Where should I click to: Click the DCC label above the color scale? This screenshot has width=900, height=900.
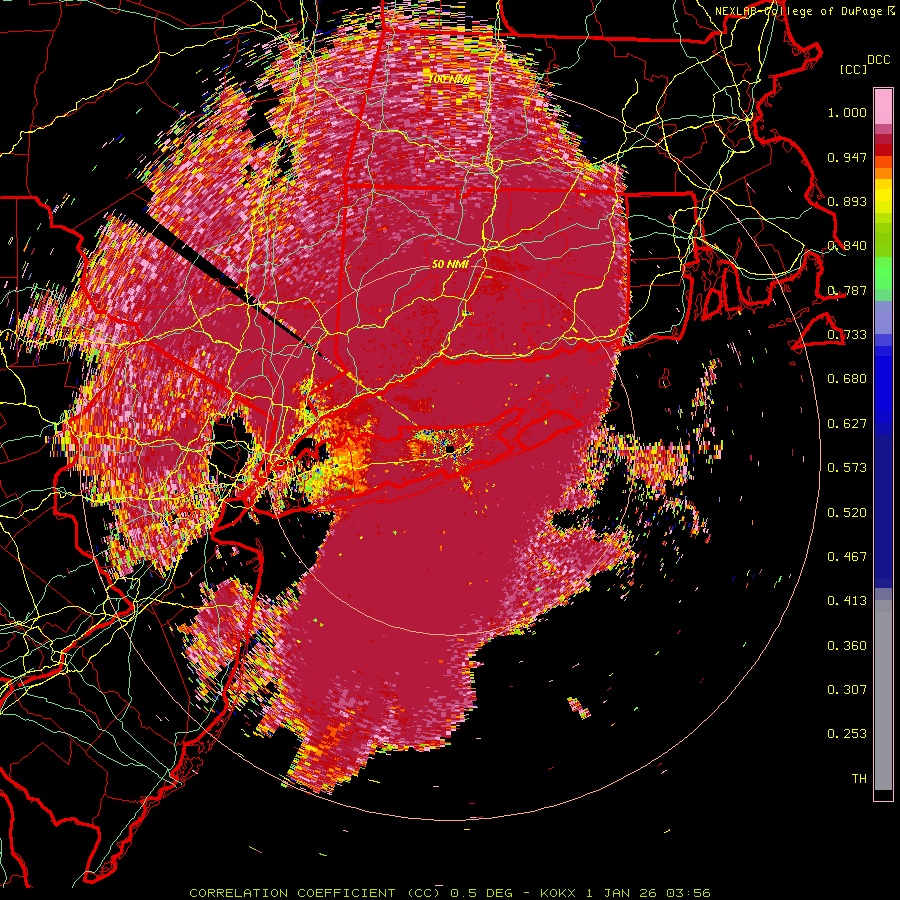pyautogui.click(x=878, y=59)
